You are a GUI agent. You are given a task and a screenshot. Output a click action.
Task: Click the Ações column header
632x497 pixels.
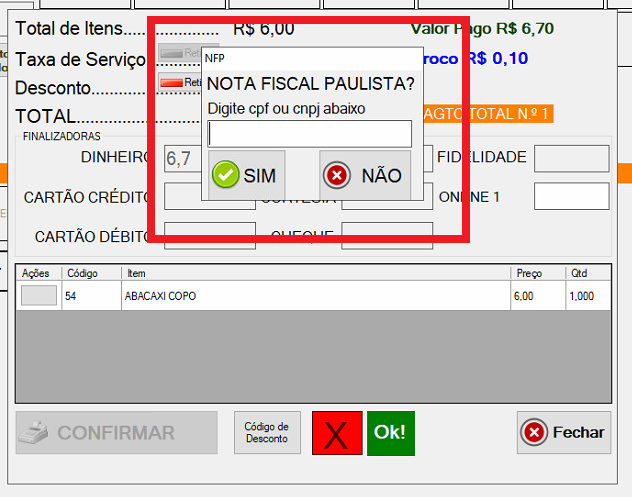point(39,273)
